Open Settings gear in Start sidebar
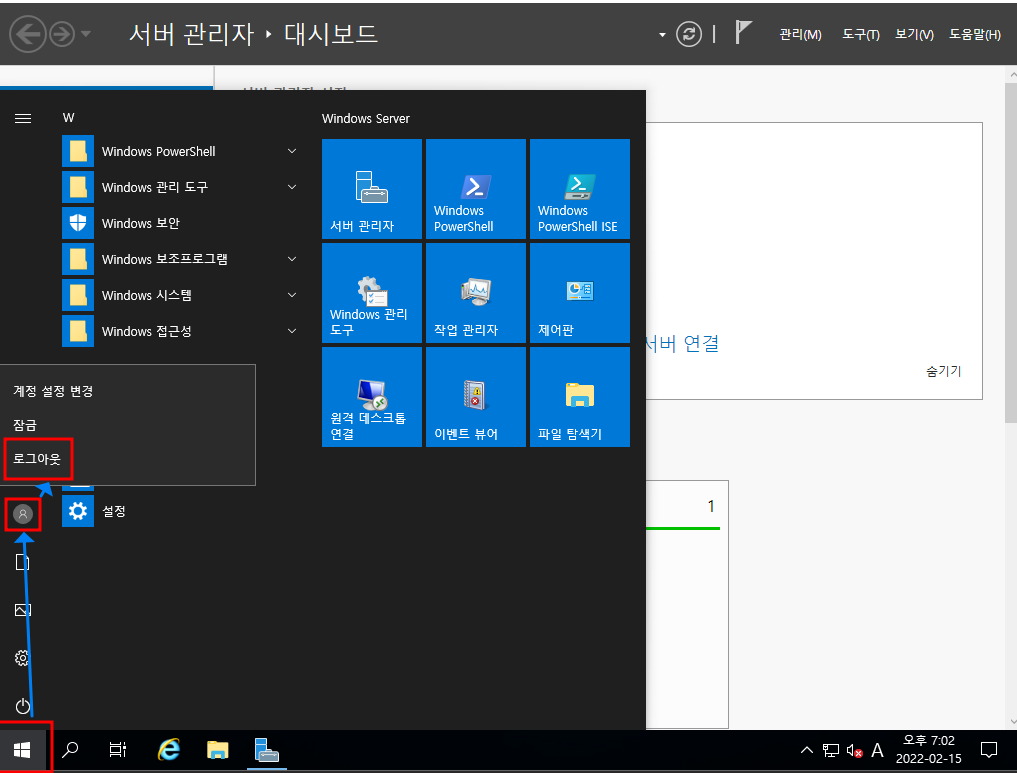Image resolution: width=1017 pixels, height=773 pixels. point(23,658)
